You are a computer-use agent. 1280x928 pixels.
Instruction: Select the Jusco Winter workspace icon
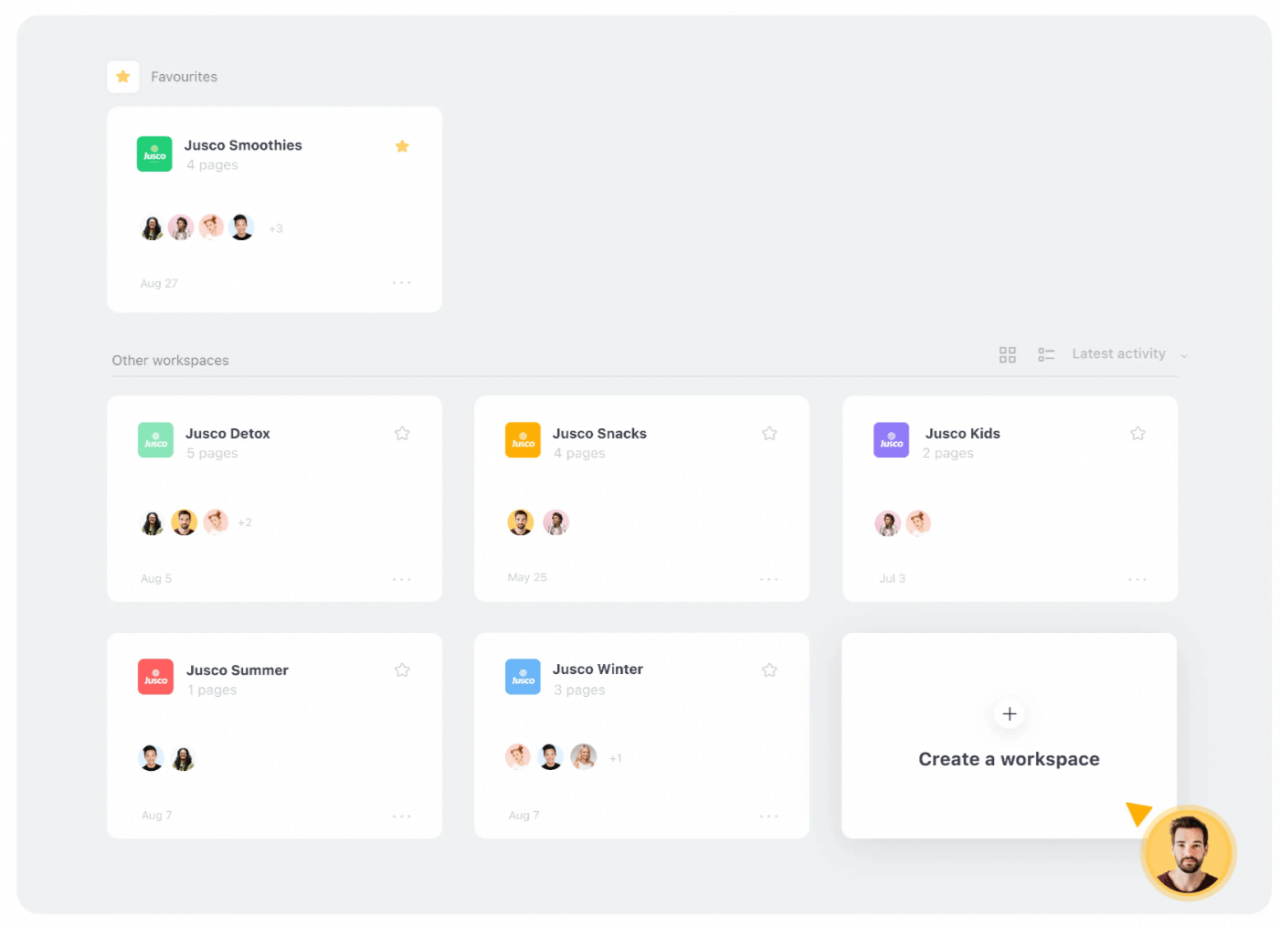point(522,676)
